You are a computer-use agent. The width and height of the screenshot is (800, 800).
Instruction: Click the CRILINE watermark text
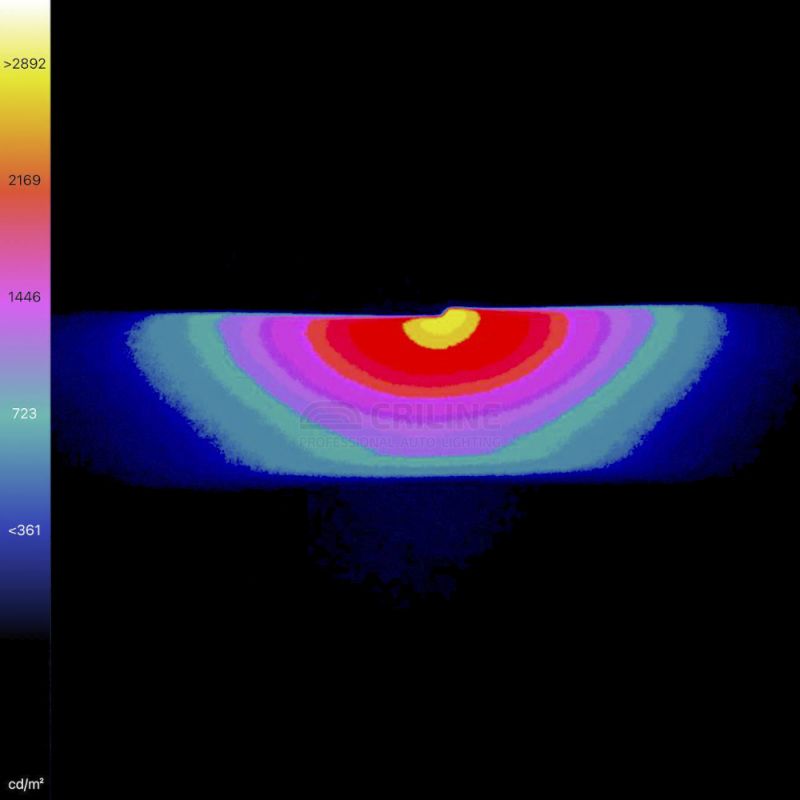tap(435, 416)
